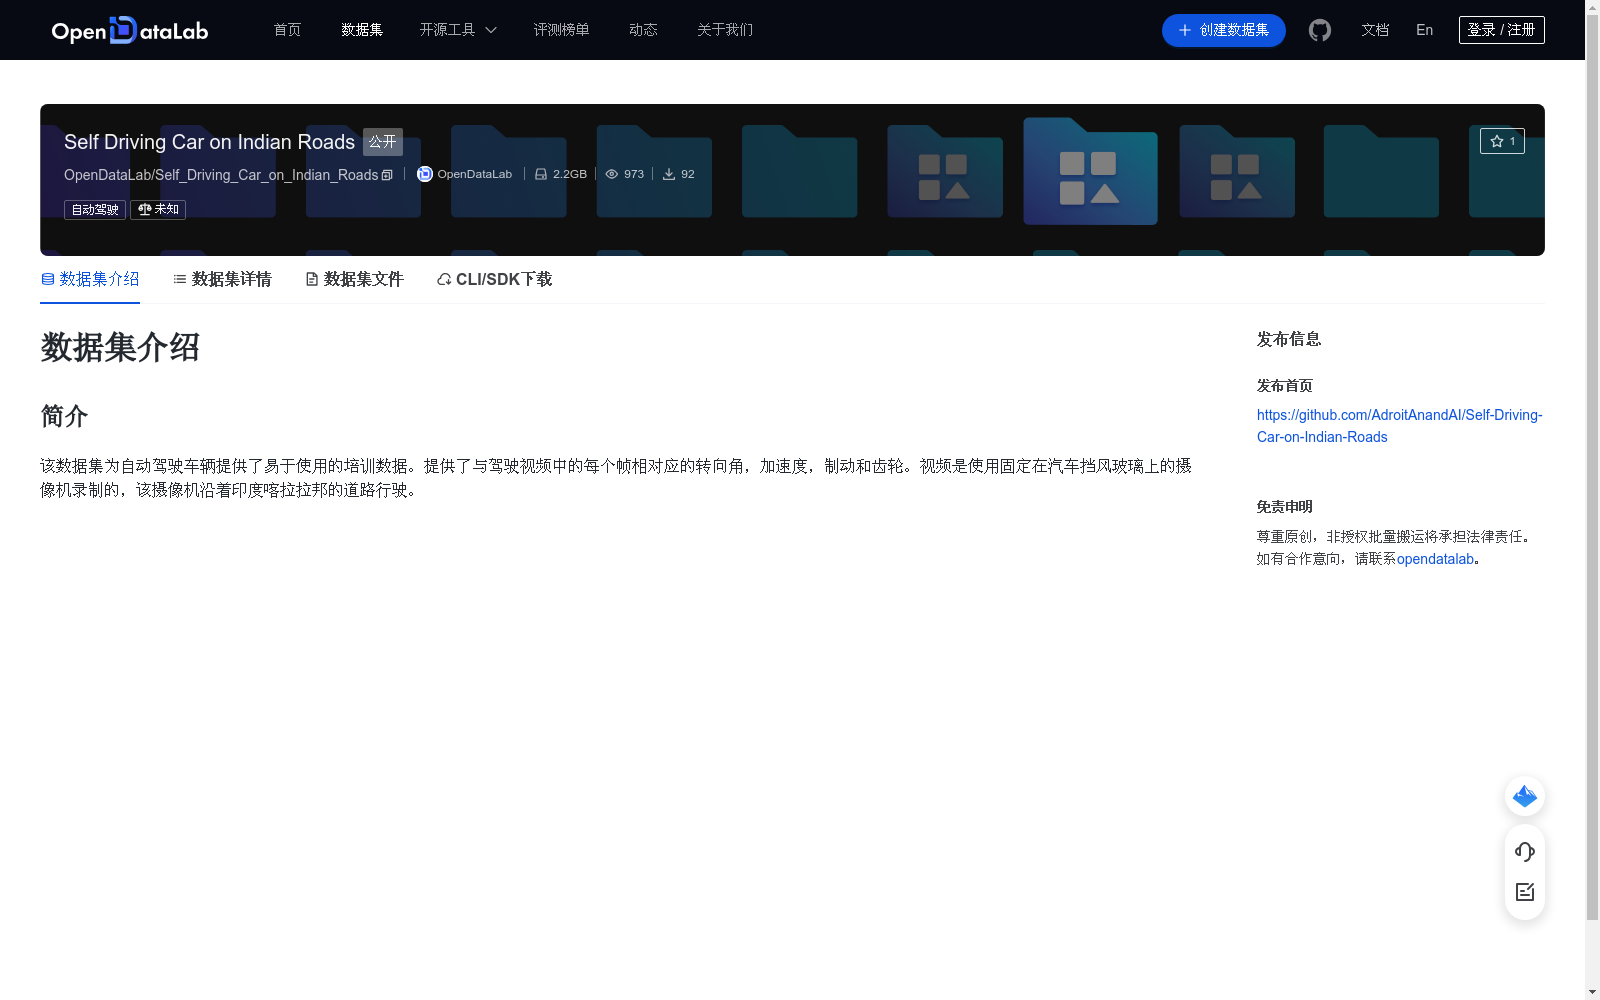The width and height of the screenshot is (1600, 1000).
Task: Click the 2.2GB size text
Action: click(570, 174)
